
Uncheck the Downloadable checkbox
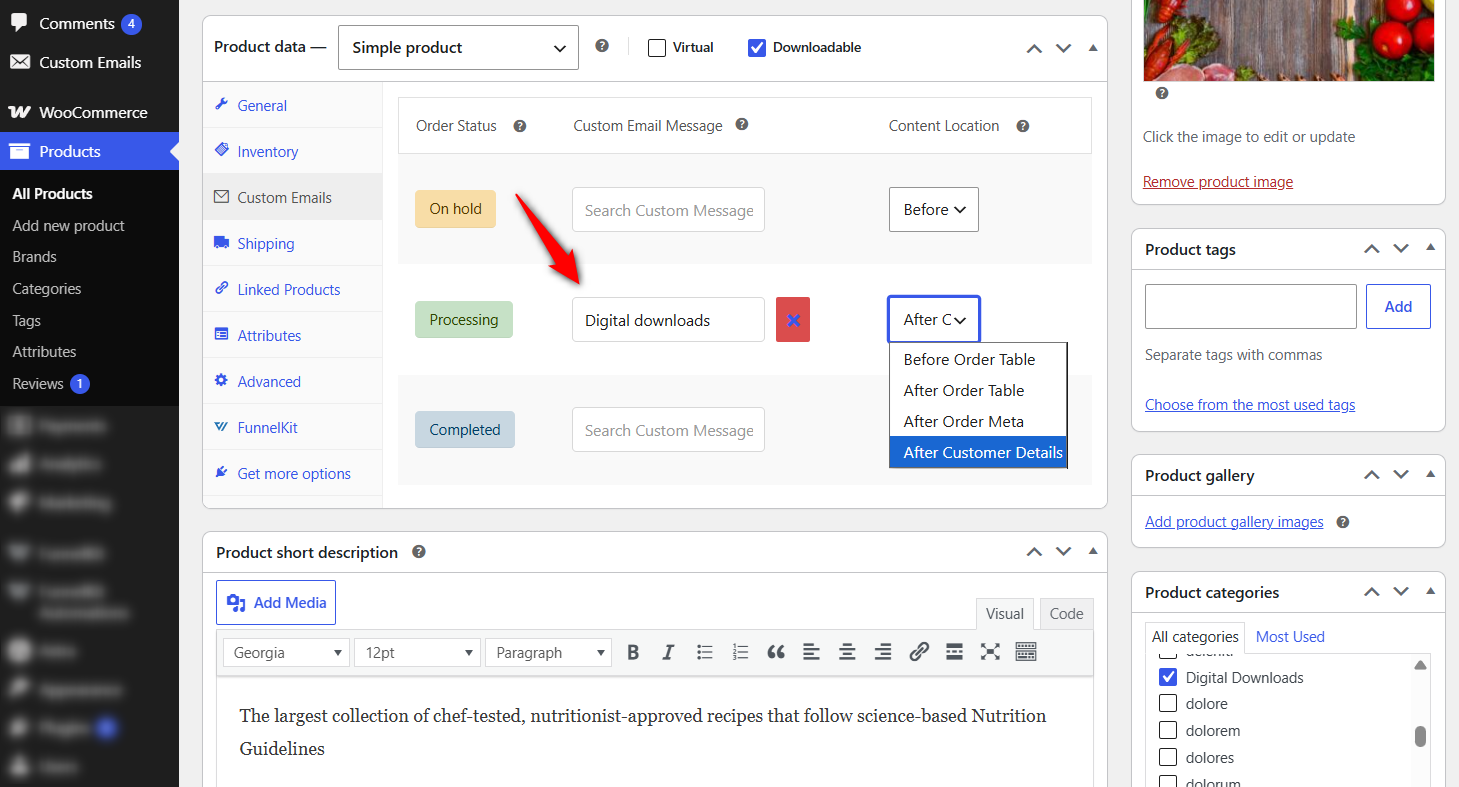coord(757,47)
